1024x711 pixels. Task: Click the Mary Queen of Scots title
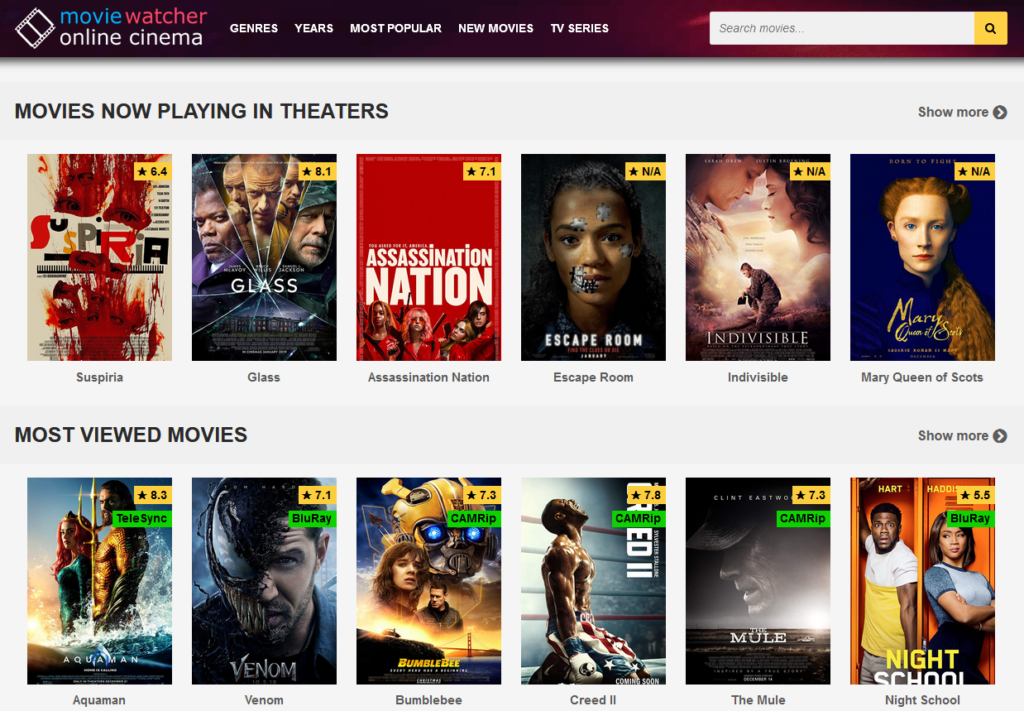pyautogui.click(x=922, y=377)
